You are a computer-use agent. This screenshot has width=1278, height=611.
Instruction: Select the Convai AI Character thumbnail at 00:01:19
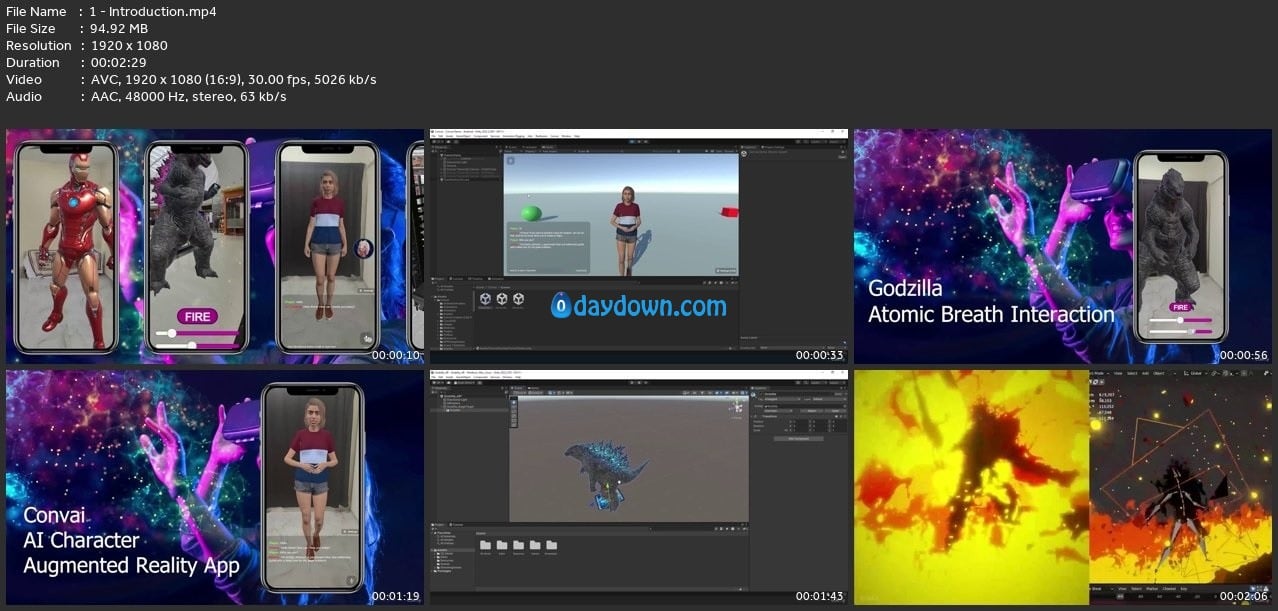tap(213, 487)
